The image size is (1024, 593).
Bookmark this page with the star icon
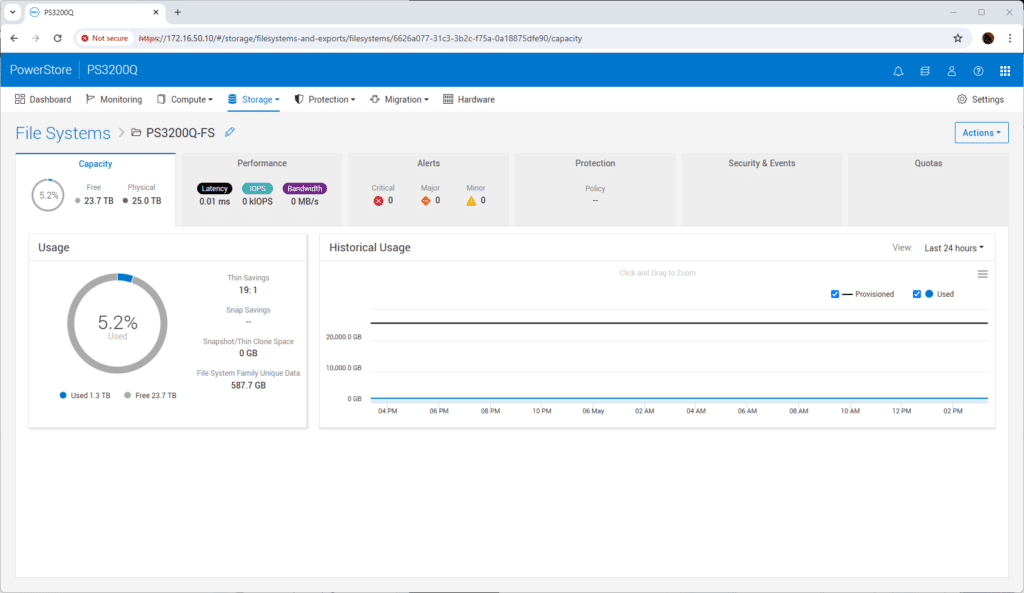click(958, 39)
